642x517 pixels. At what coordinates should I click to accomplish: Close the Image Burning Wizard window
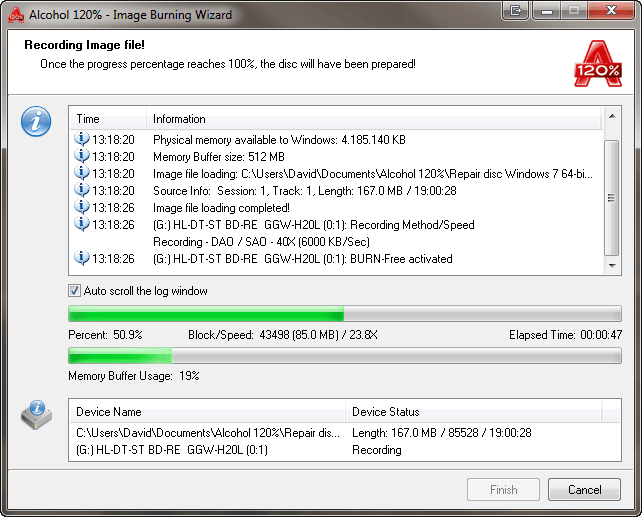coord(611,10)
